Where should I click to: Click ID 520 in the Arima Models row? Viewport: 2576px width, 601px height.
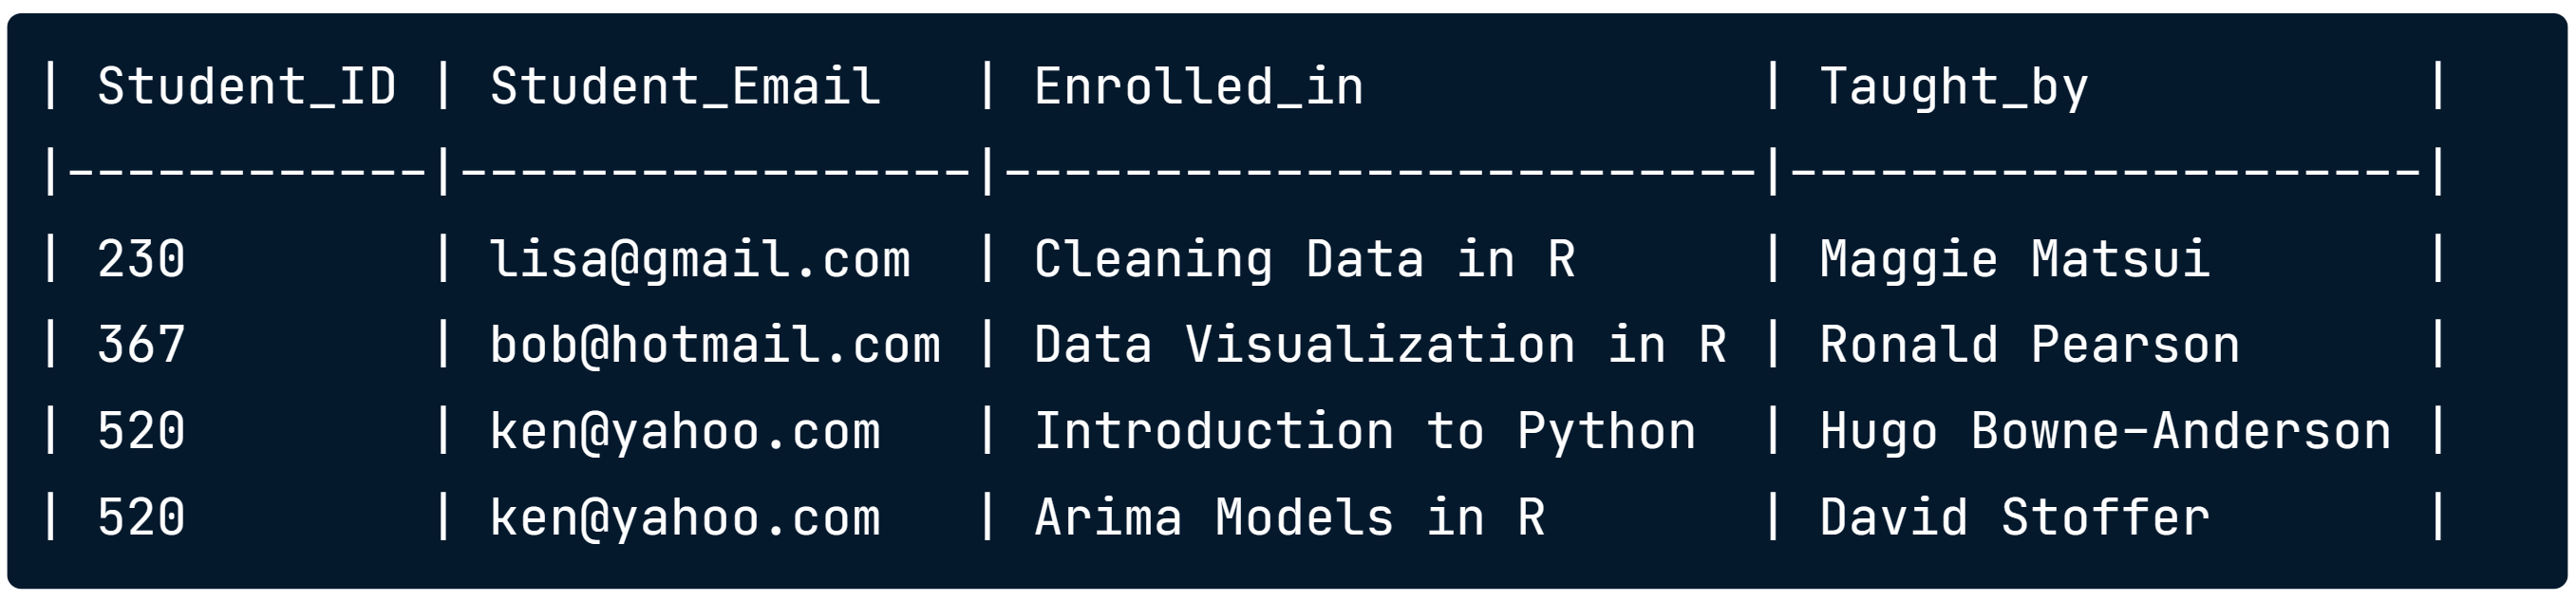click(141, 518)
